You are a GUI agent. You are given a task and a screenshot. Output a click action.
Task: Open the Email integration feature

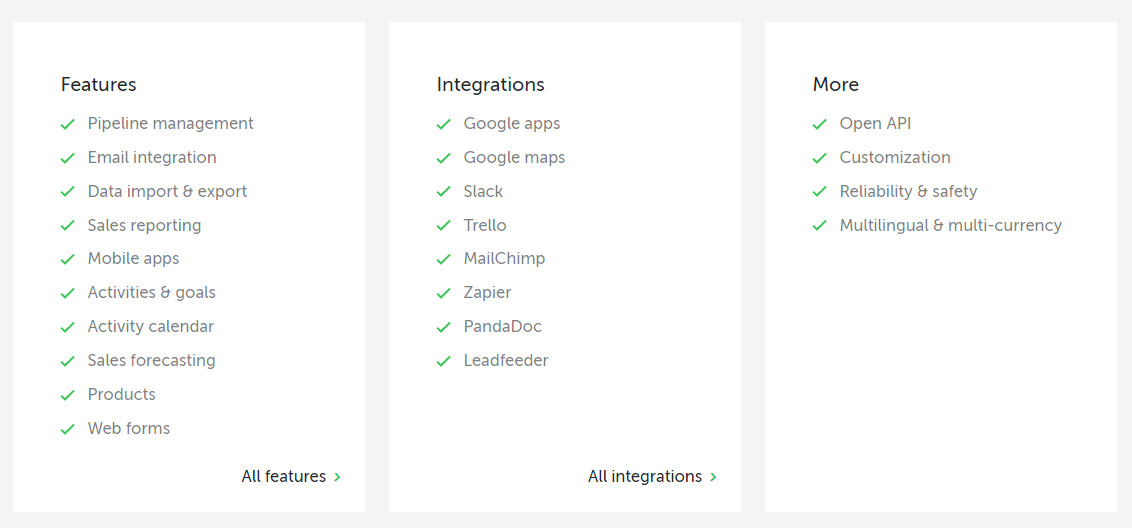click(x=152, y=157)
